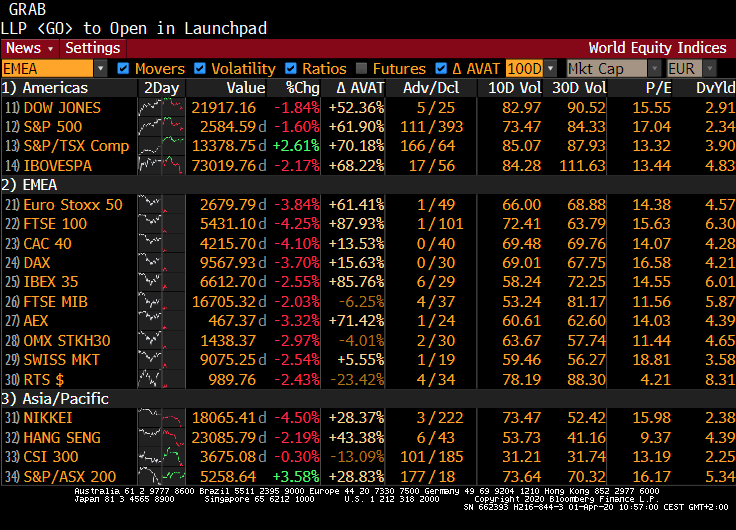This screenshot has height=530, width=736.
Task: Click the FTSE 100 change -4.25%
Action: click(x=297, y=224)
